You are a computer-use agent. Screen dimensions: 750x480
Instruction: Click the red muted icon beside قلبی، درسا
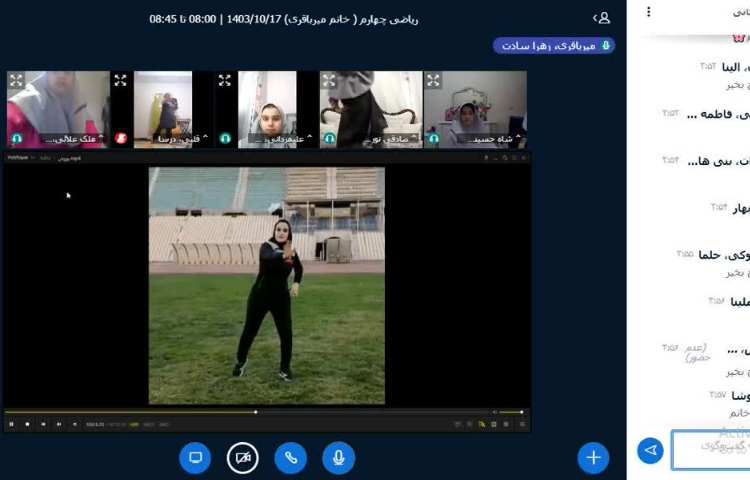pyautogui.click(x=121, y=139)
